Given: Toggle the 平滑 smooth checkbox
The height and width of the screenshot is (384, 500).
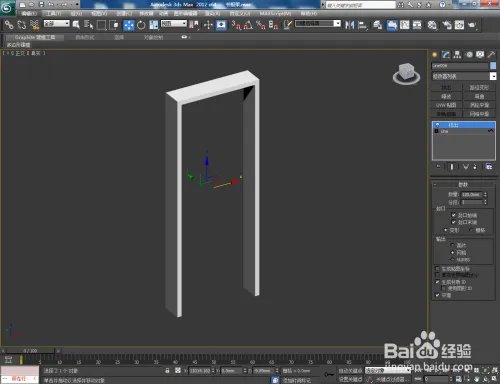Looking at the screenshot, I should click(438, 295).
